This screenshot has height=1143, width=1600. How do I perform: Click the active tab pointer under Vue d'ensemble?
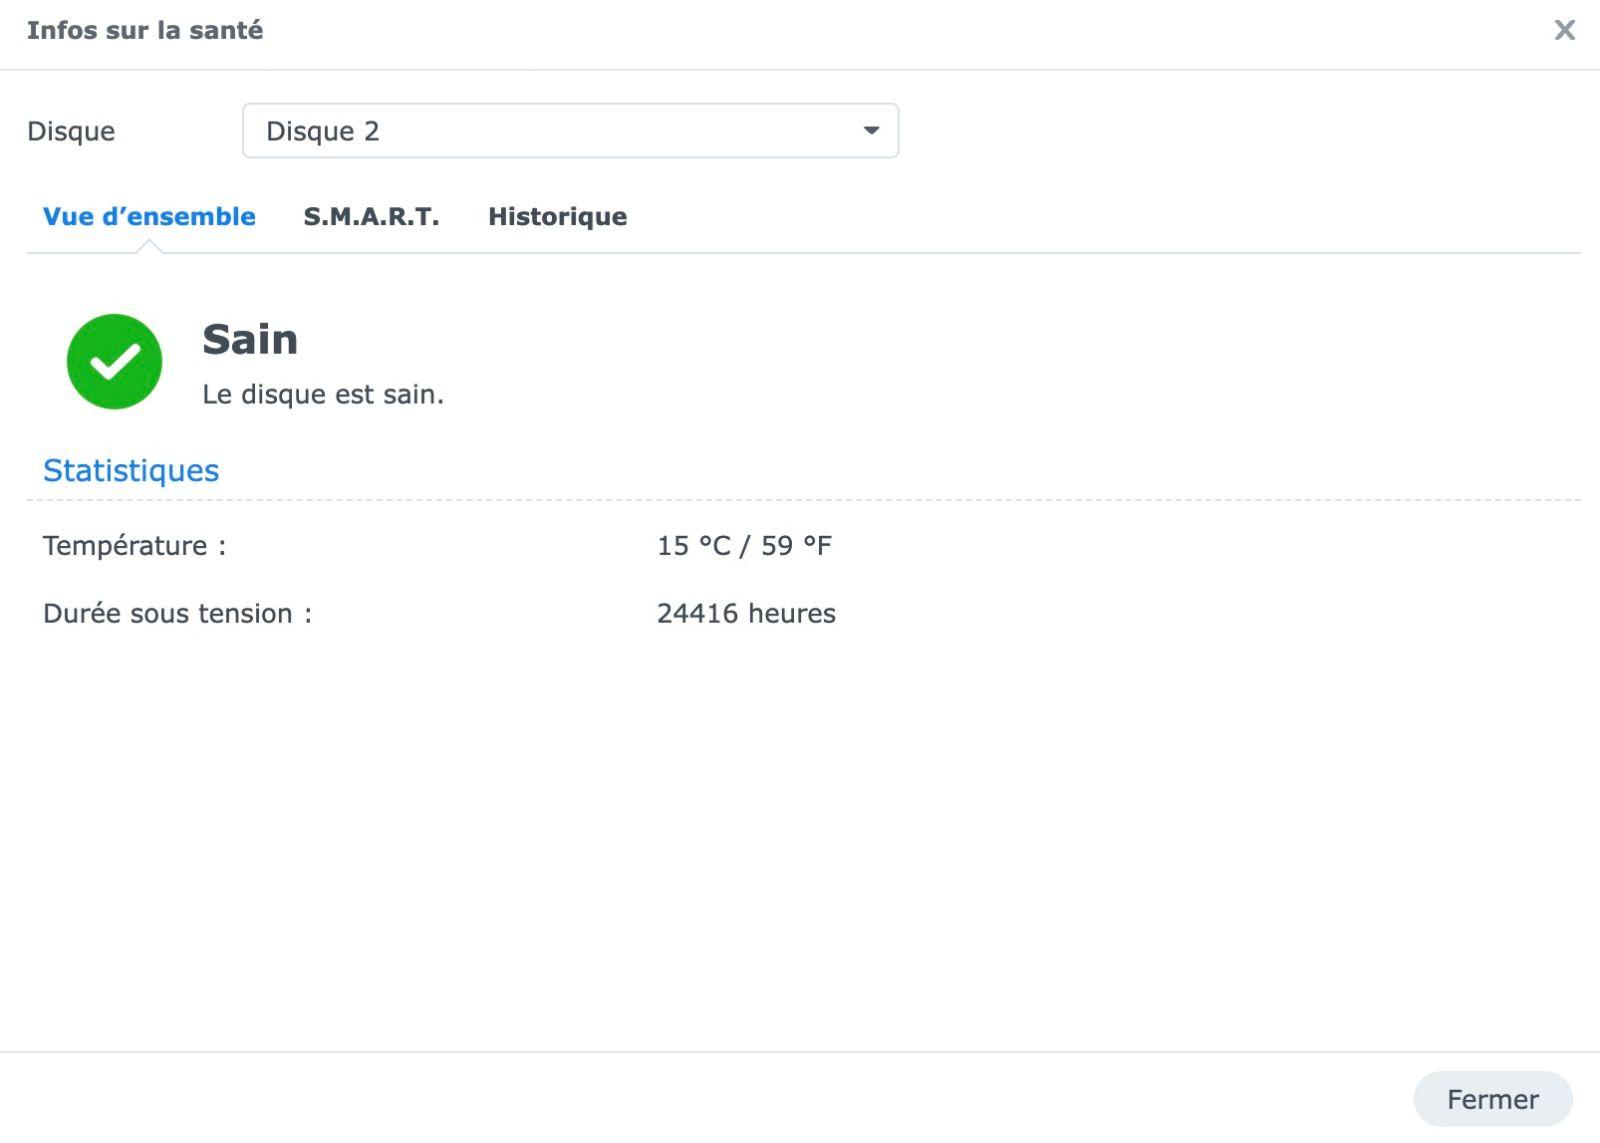click(x=149, y=247)
